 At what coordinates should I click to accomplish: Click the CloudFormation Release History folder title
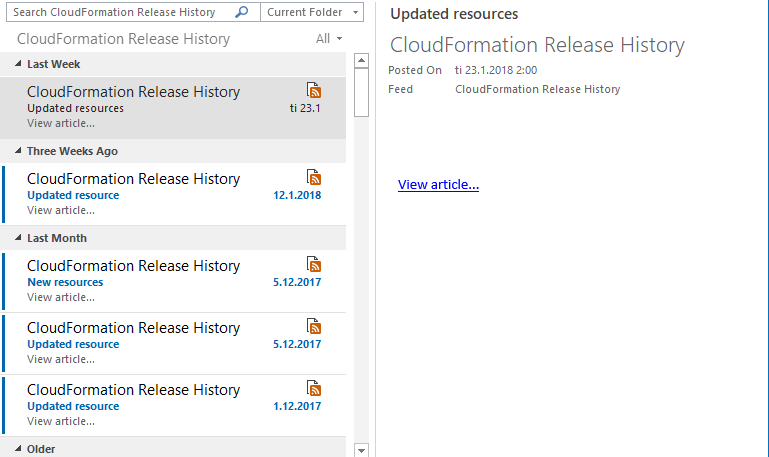tap(124, 39)
